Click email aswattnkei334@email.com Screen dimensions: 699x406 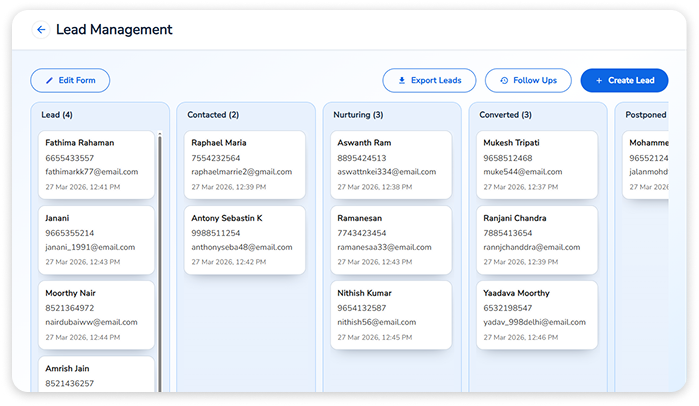tap(387, 172)
